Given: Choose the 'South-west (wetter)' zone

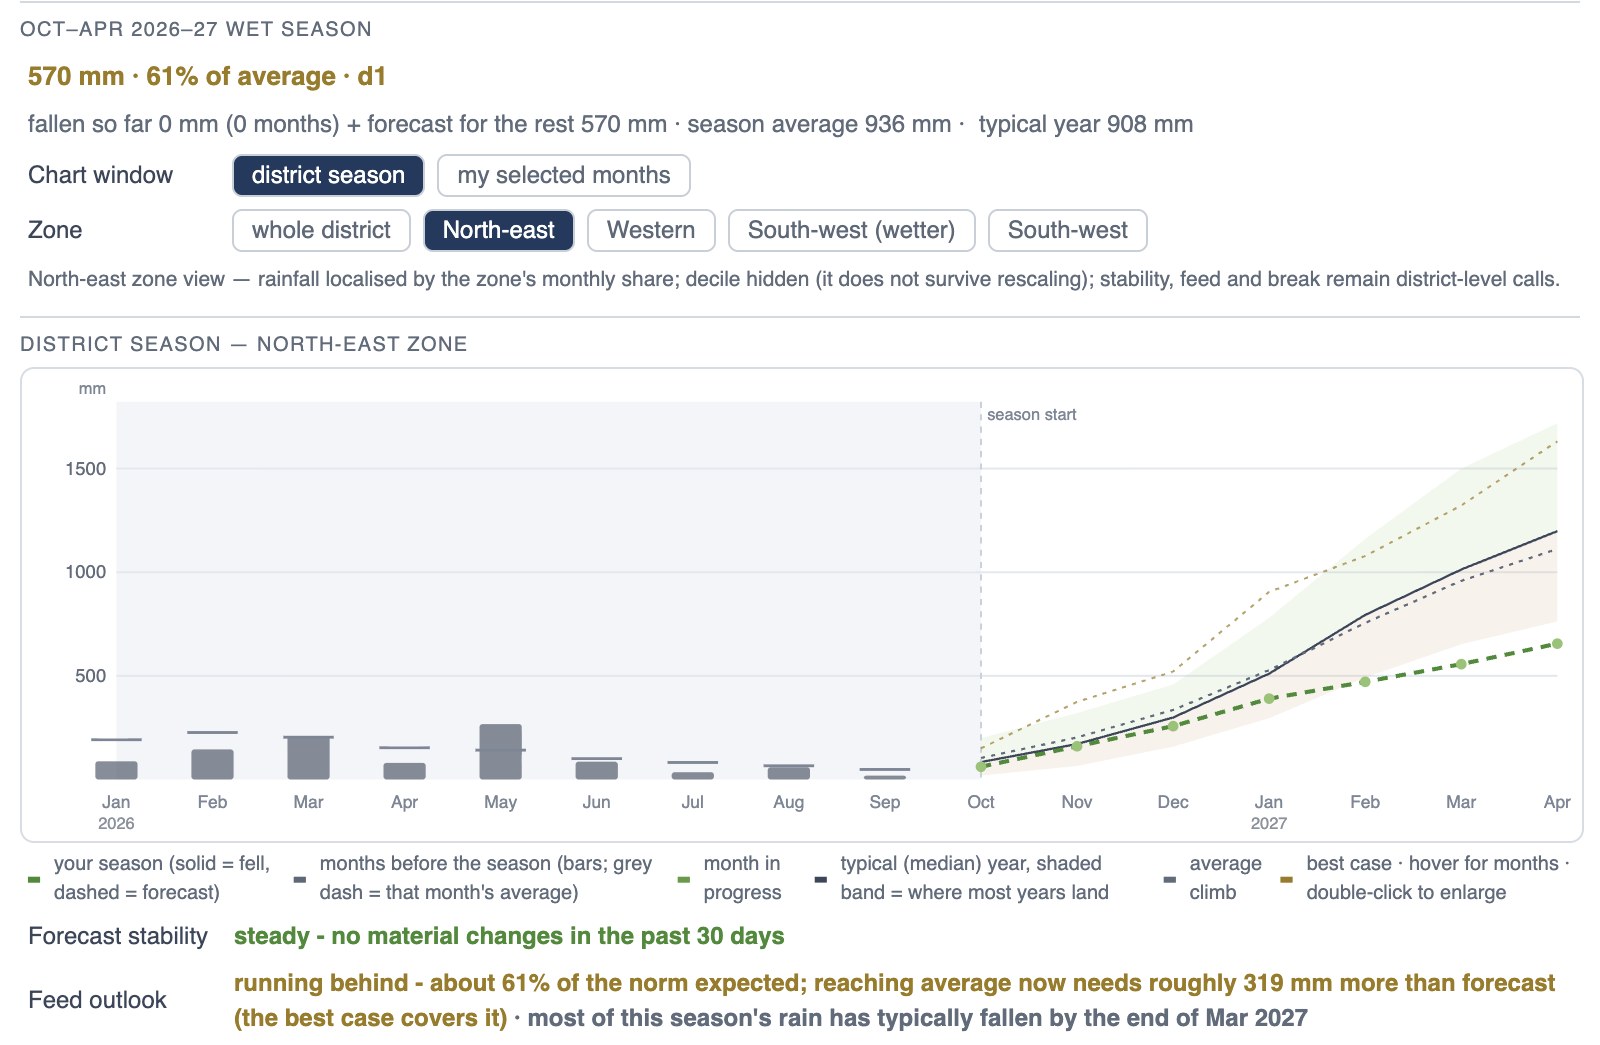Looking at the screenshot, I should [851, 230].
